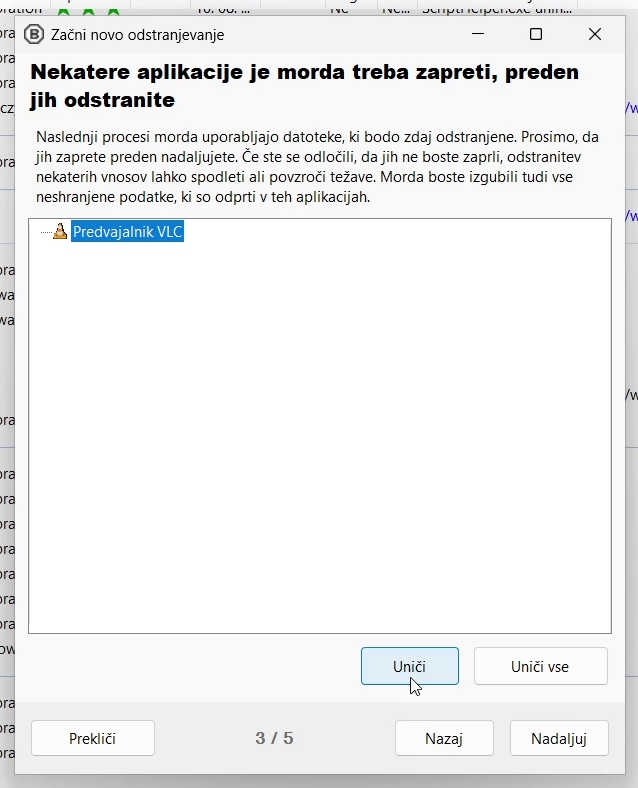Click the dotted tree connector before the VLC entry
The width and height of the screenshot is (638, 788).
point(44,232)
